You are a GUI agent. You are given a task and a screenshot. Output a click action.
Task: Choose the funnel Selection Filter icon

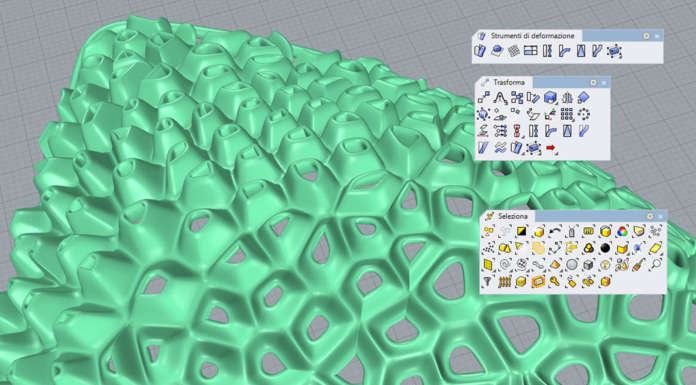487,282
